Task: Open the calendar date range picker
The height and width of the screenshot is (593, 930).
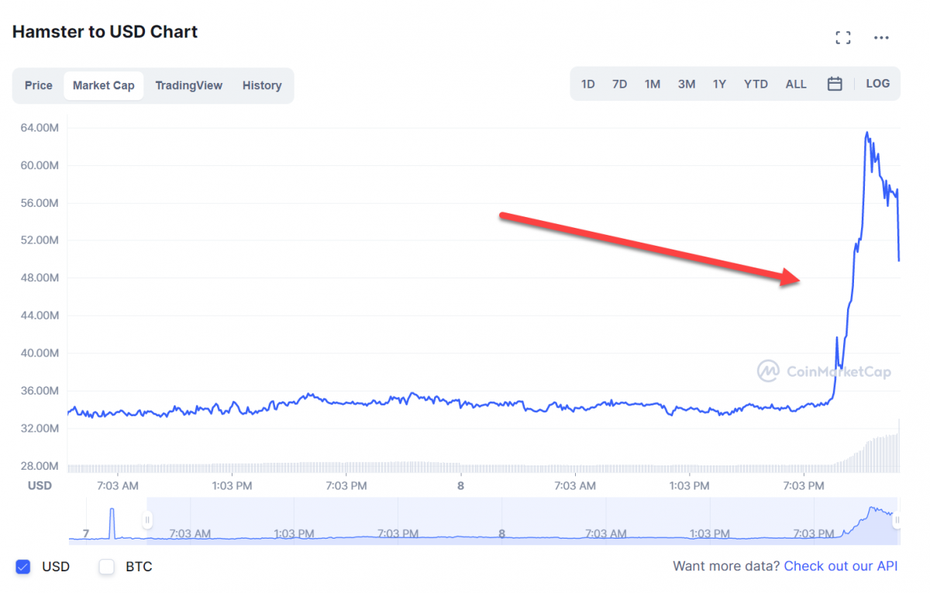Action: point(835,84)
